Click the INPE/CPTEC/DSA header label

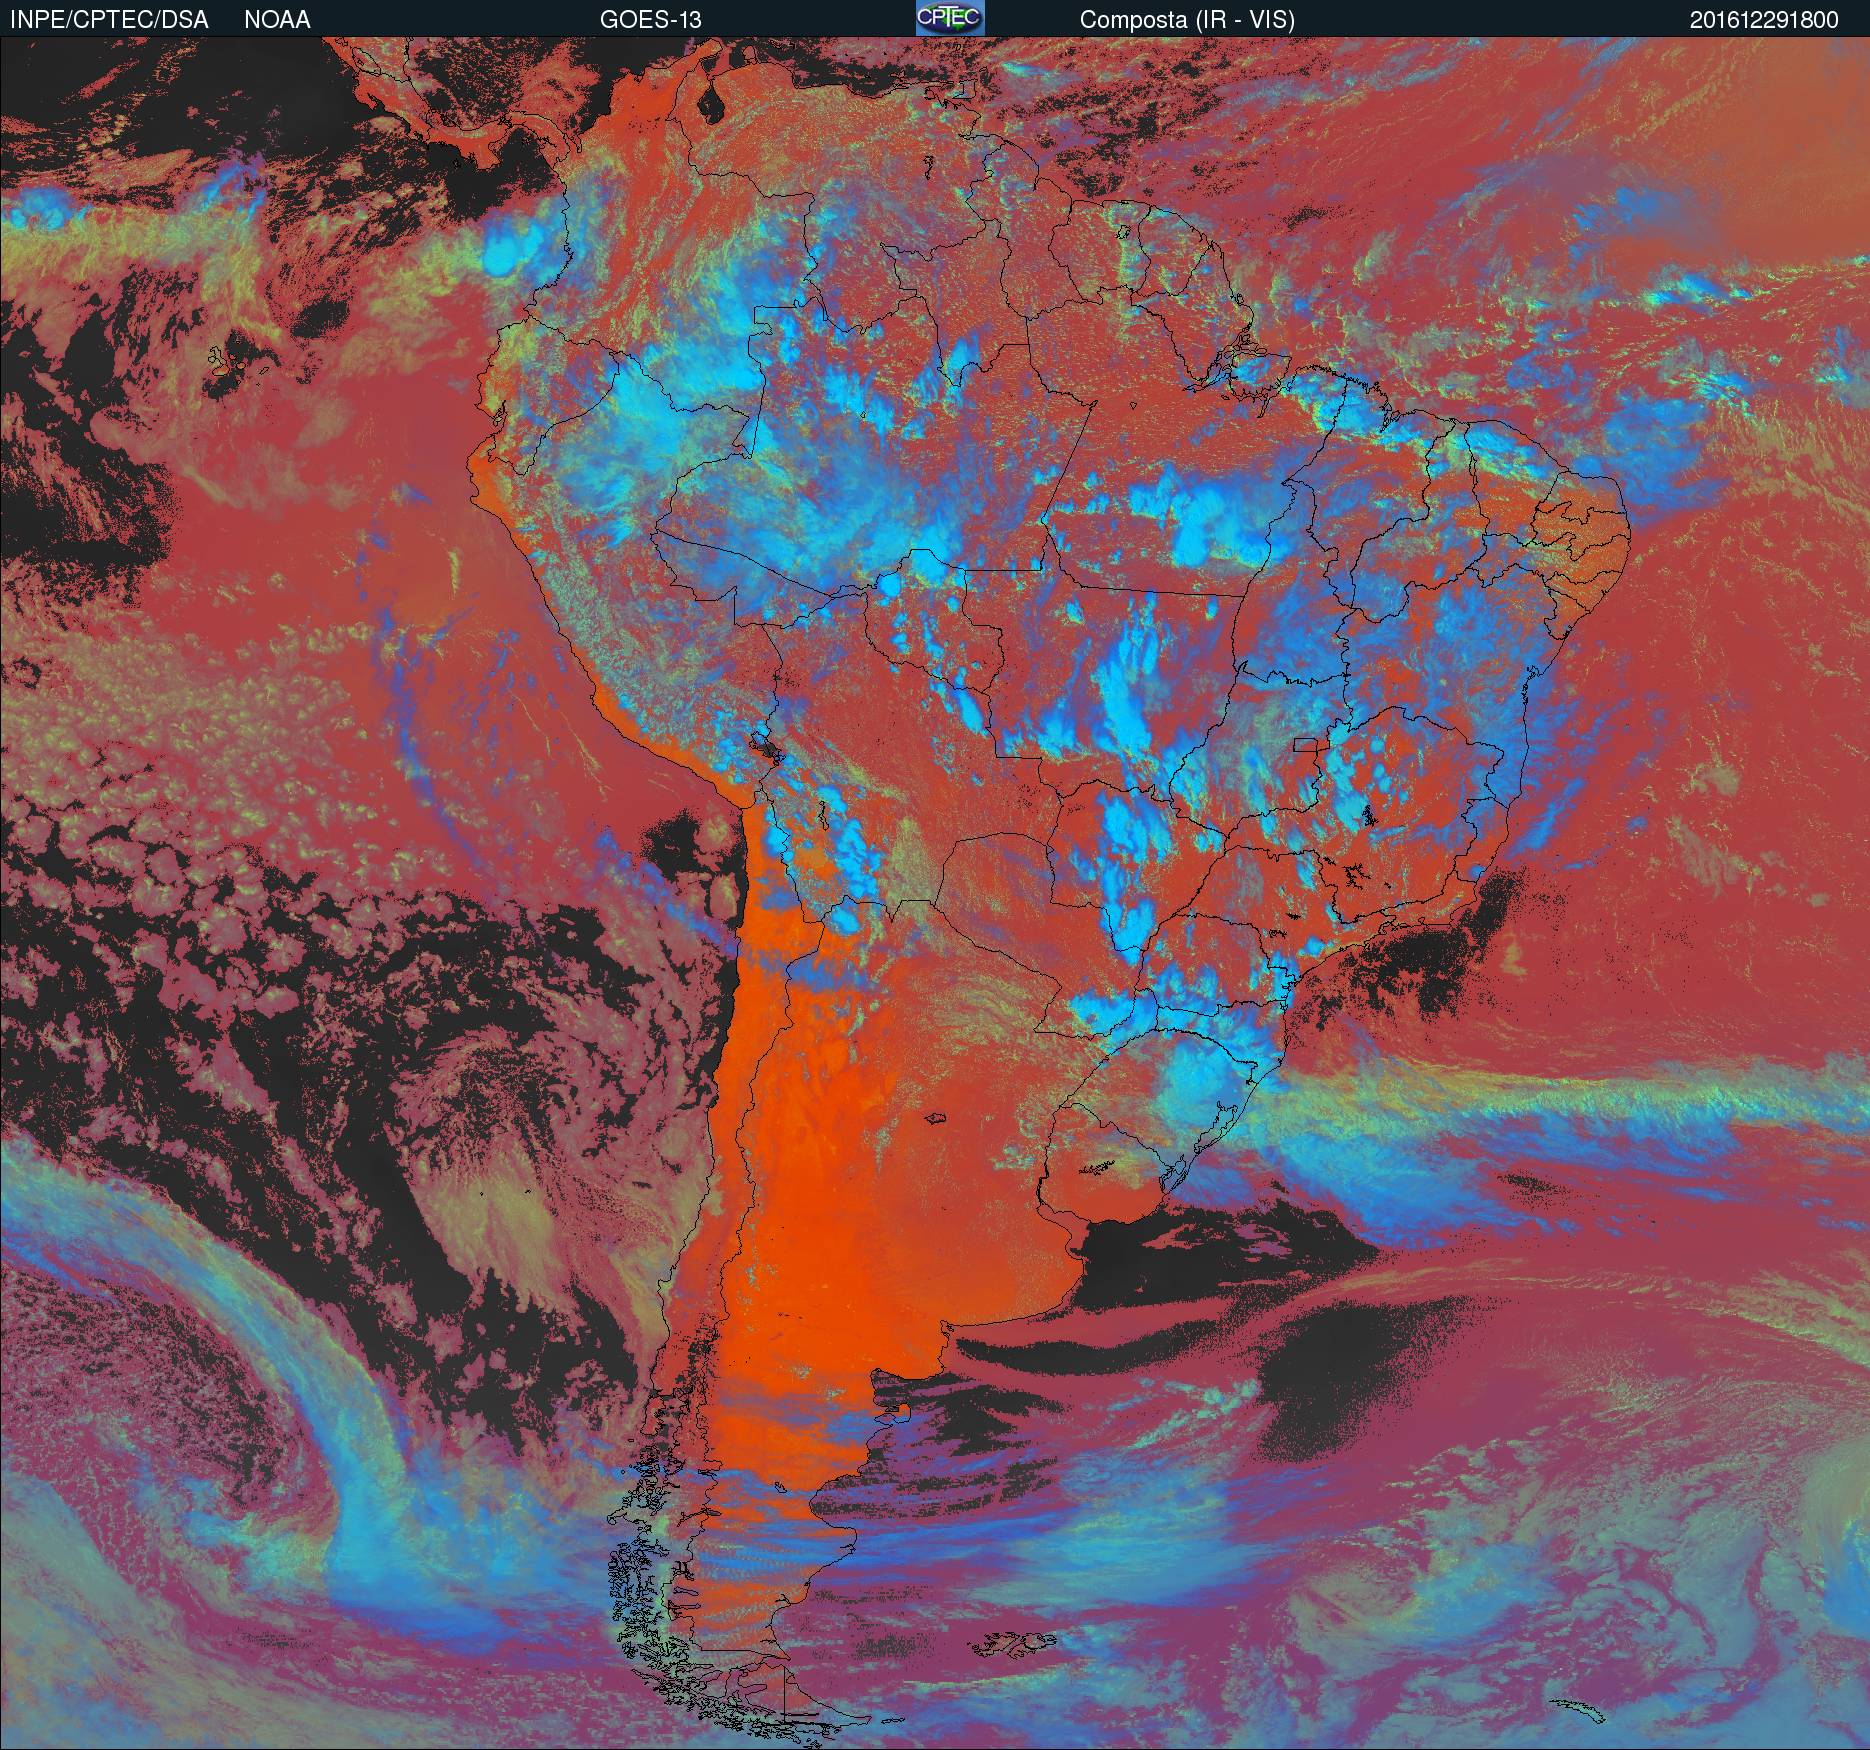(109, 20)
